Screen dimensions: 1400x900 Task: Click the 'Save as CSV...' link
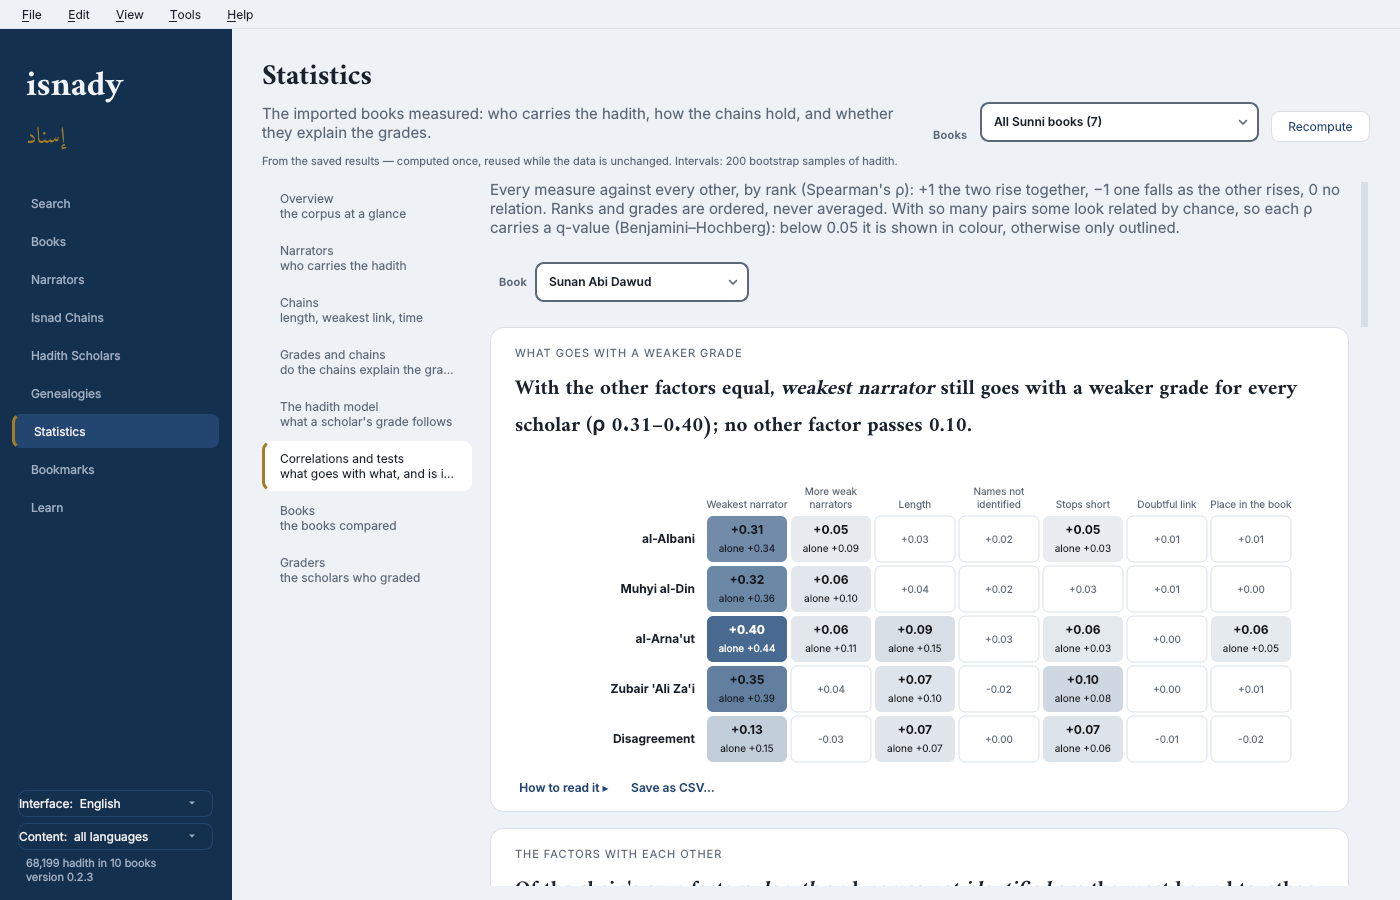[673, 788]
